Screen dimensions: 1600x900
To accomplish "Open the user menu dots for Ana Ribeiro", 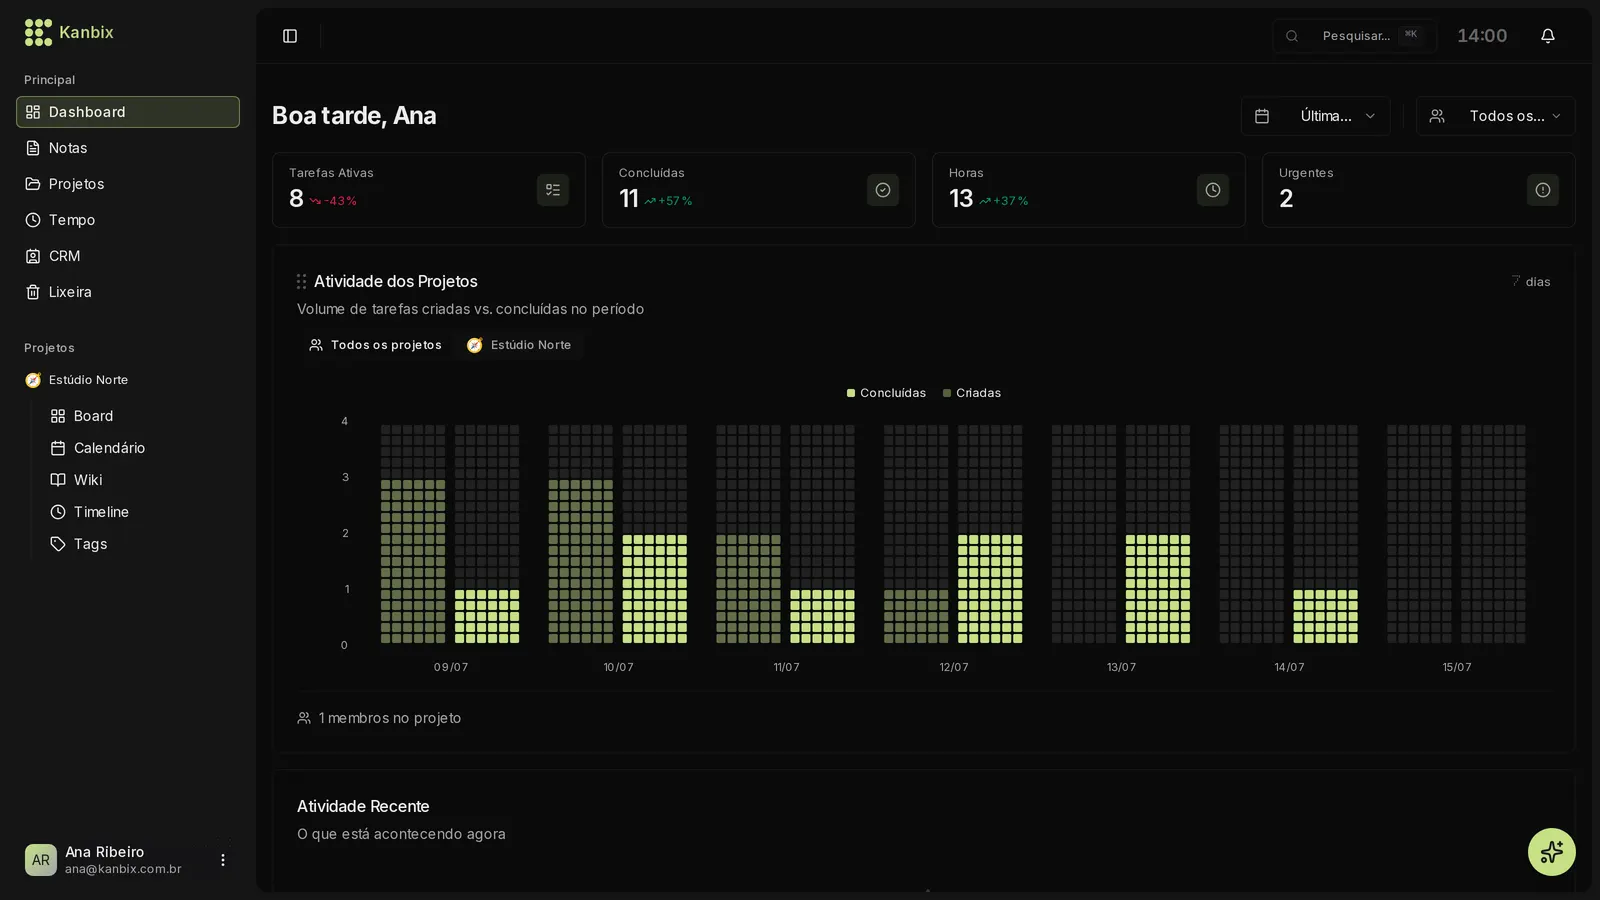I will tap(223, 860).
